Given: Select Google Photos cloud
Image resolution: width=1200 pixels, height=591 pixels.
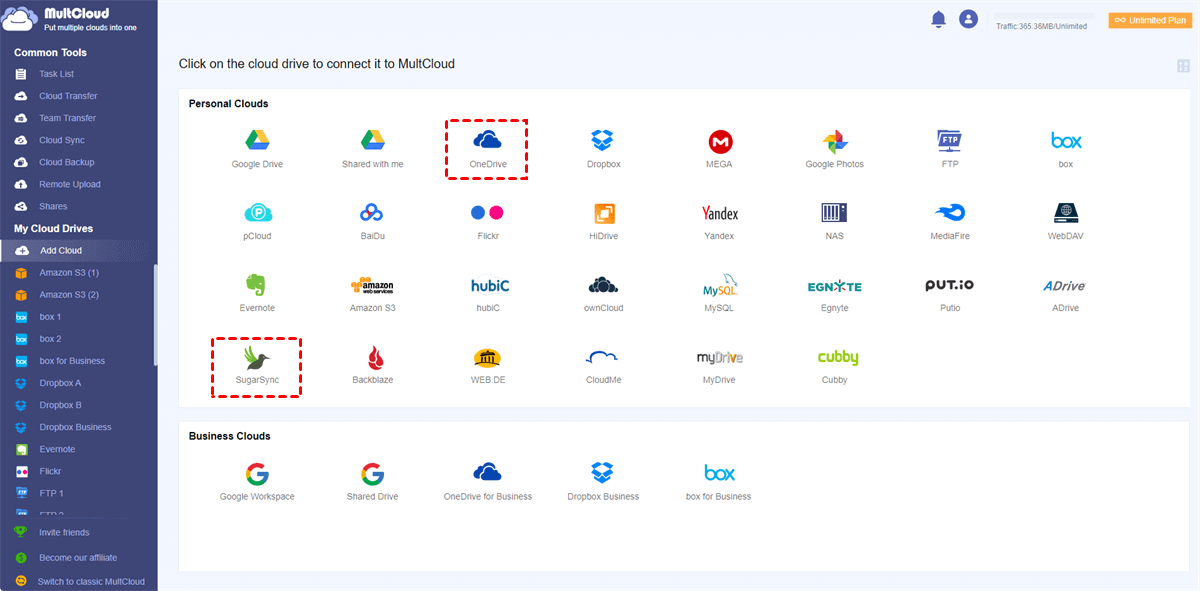Looking at the screenshot, I should coord(835,148).
